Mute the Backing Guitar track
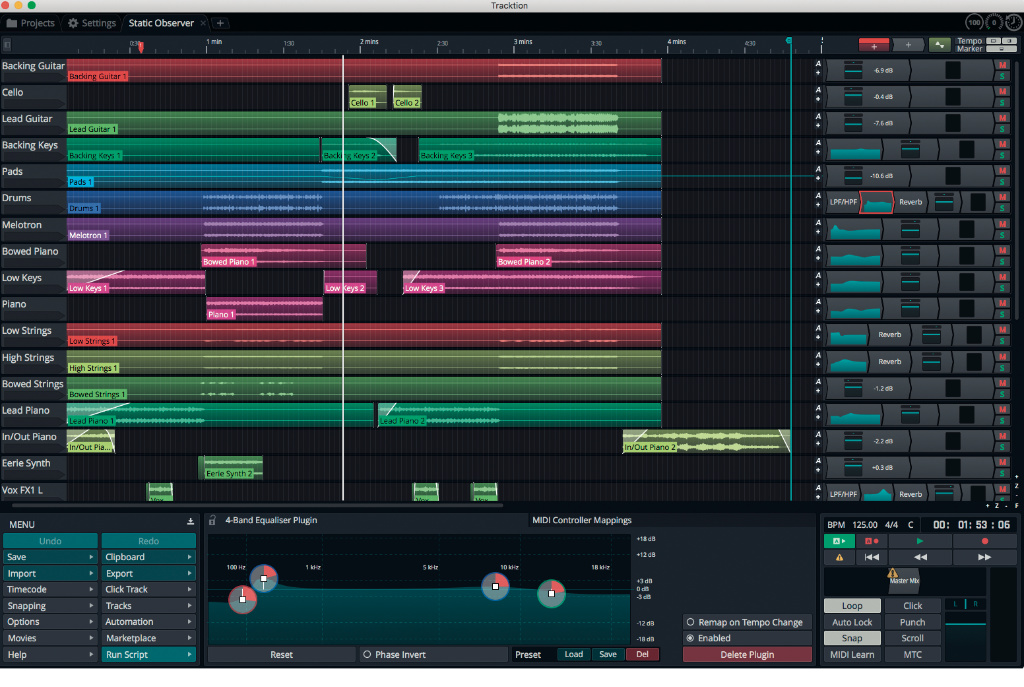 [x=1002, y=65]
